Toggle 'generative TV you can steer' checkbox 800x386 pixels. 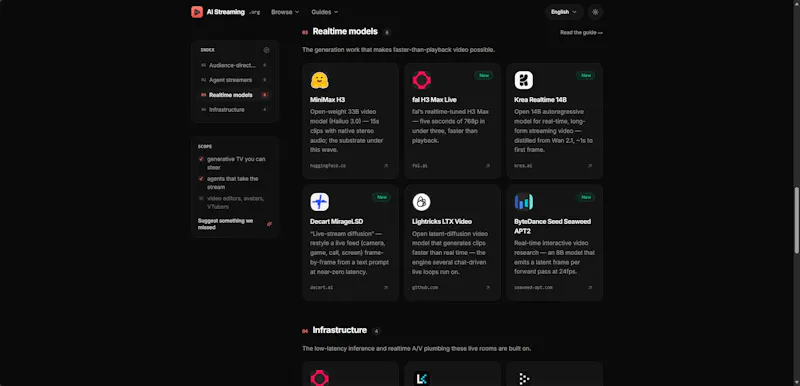tap(201, 159)
